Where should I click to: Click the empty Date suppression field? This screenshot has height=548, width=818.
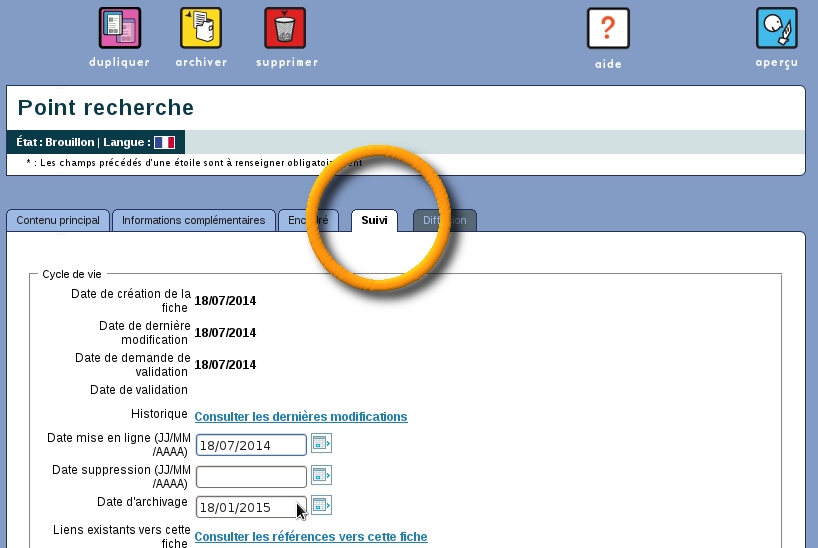pyautogui.click(x=251, y=477)
